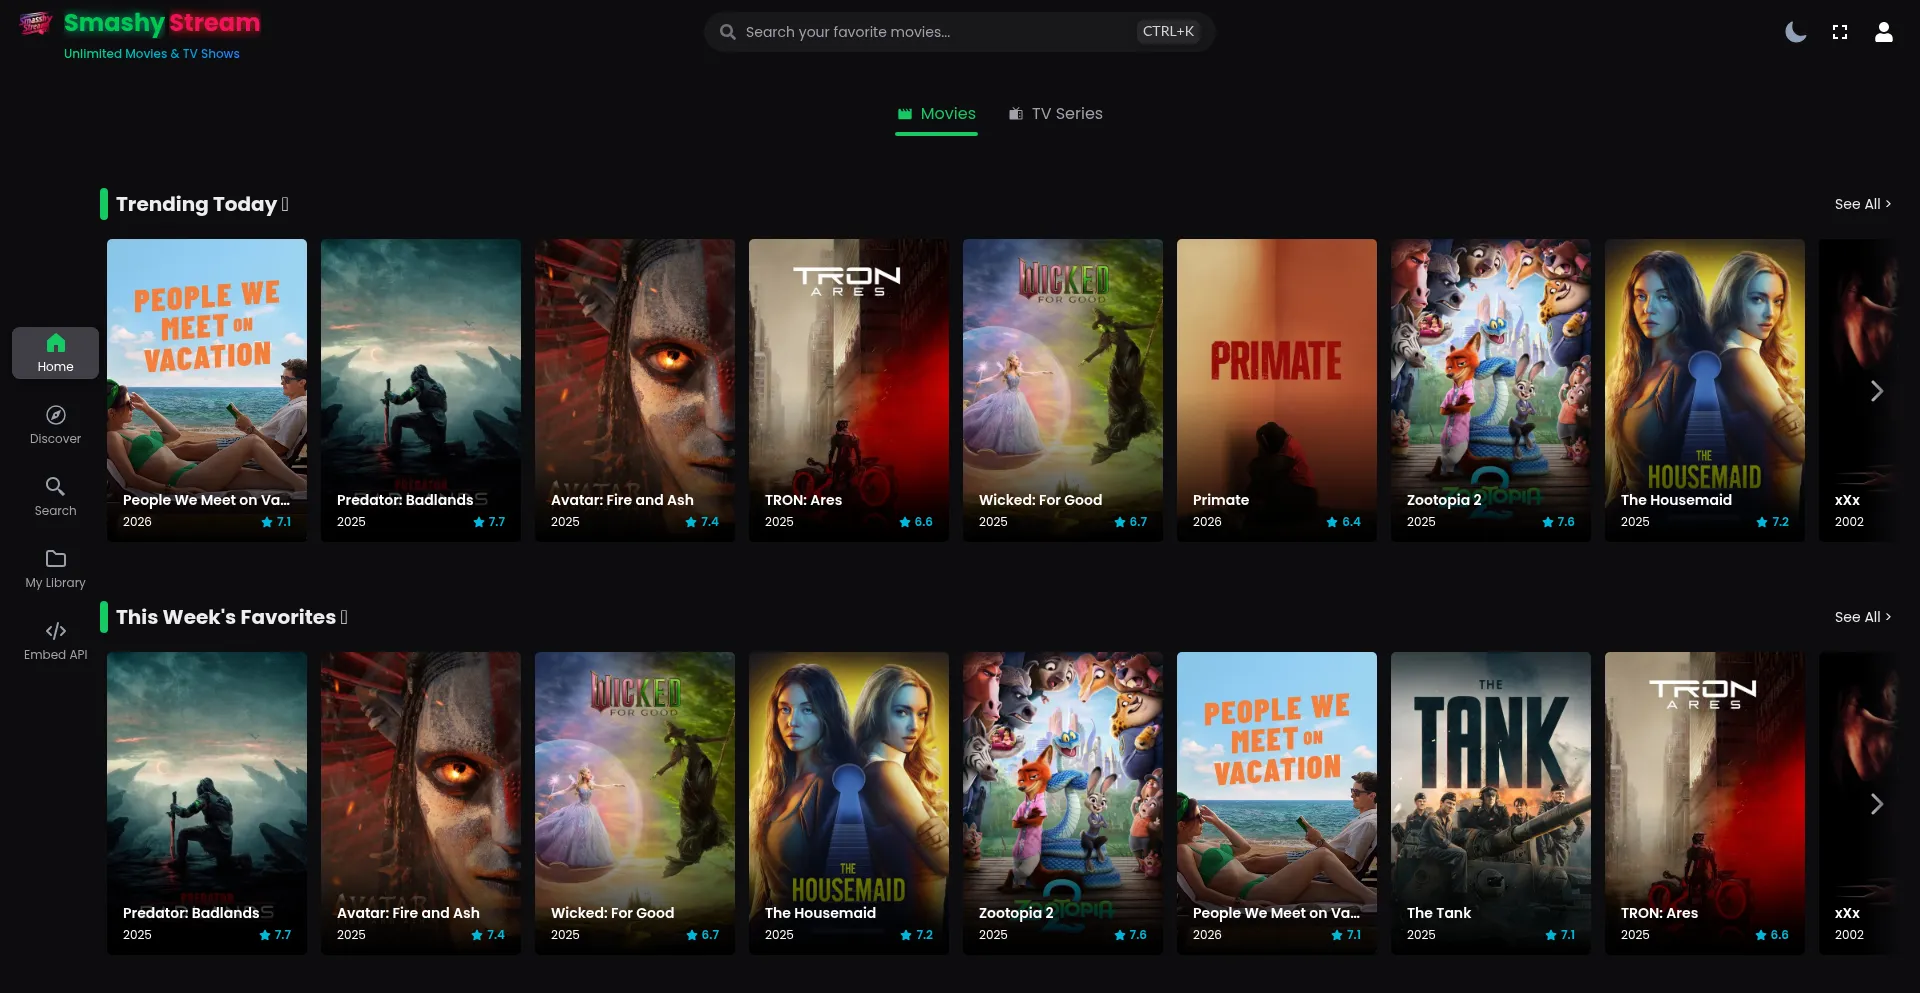
Task: Open Zootopia 2 in This Week's Favorites
Action: (1063, 803)
